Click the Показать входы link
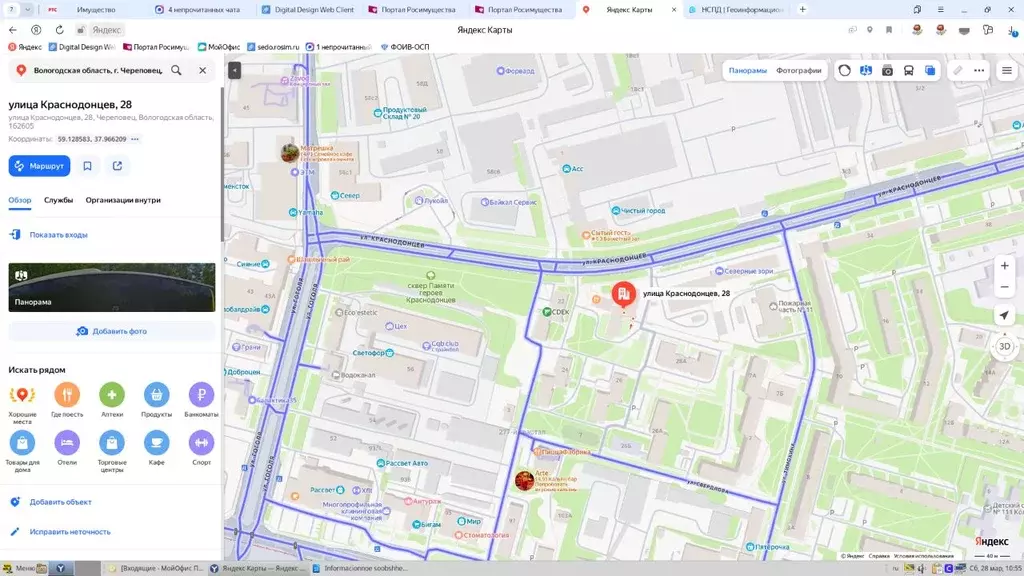The height and width of the screenshot is (576, 1024). (x=58, y=235)
